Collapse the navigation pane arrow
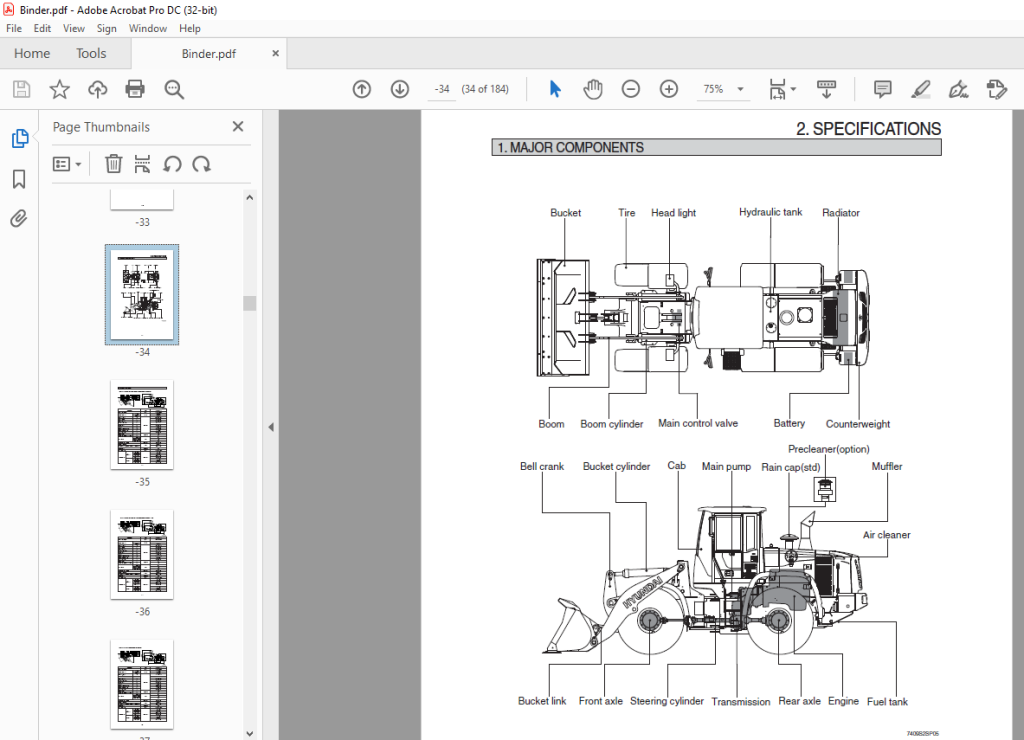The image size is (1024, 740). point(271,427)
